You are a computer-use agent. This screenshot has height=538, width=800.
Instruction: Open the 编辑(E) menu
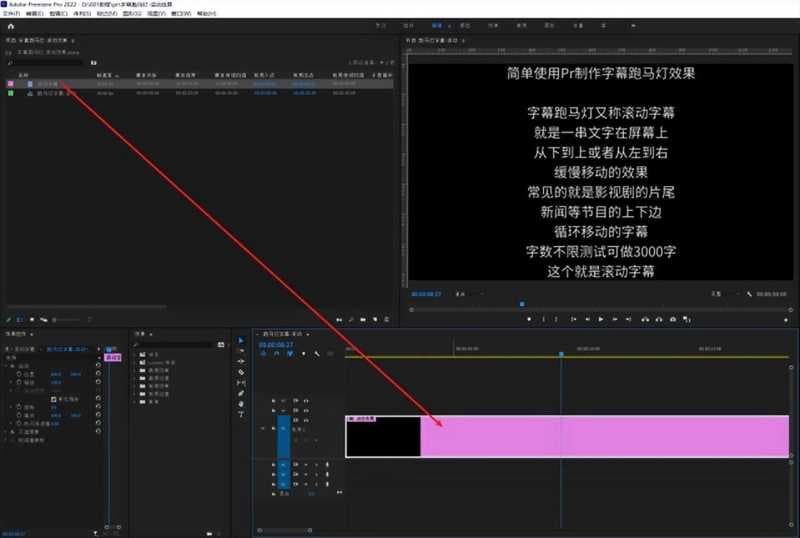(x=34, y=14)
